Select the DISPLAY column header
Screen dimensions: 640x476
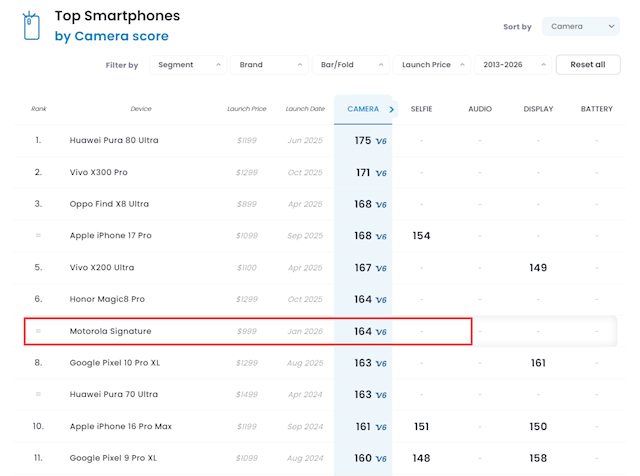pos(538,108)
